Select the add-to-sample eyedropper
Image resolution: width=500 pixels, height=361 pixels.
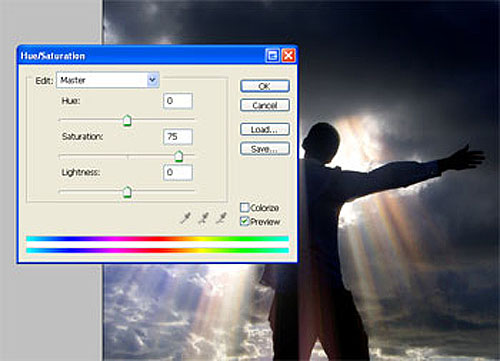204,218
